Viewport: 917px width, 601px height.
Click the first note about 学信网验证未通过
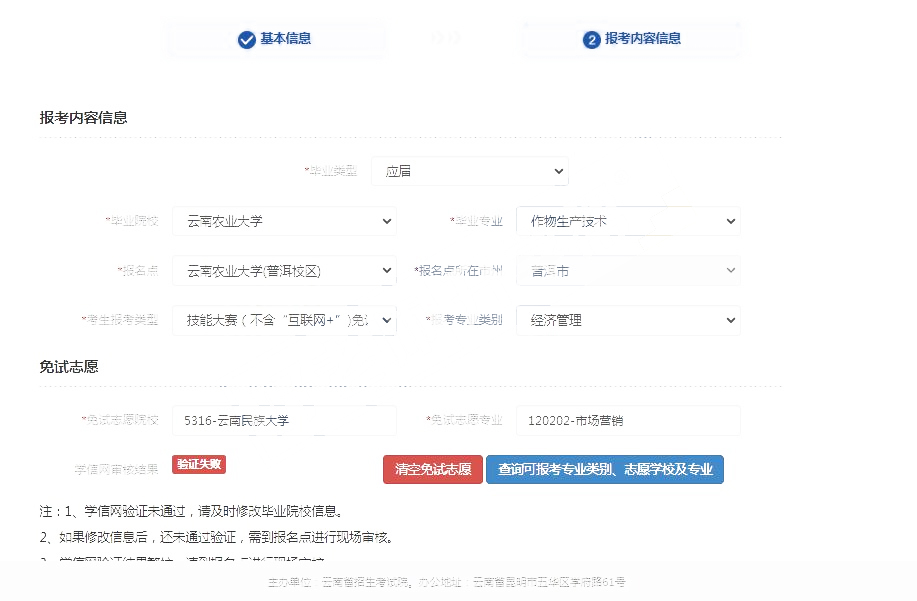click(192, 511)
